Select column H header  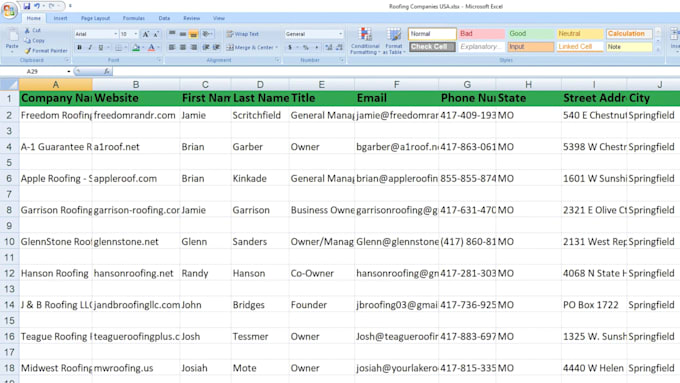[x=528, y=85]
